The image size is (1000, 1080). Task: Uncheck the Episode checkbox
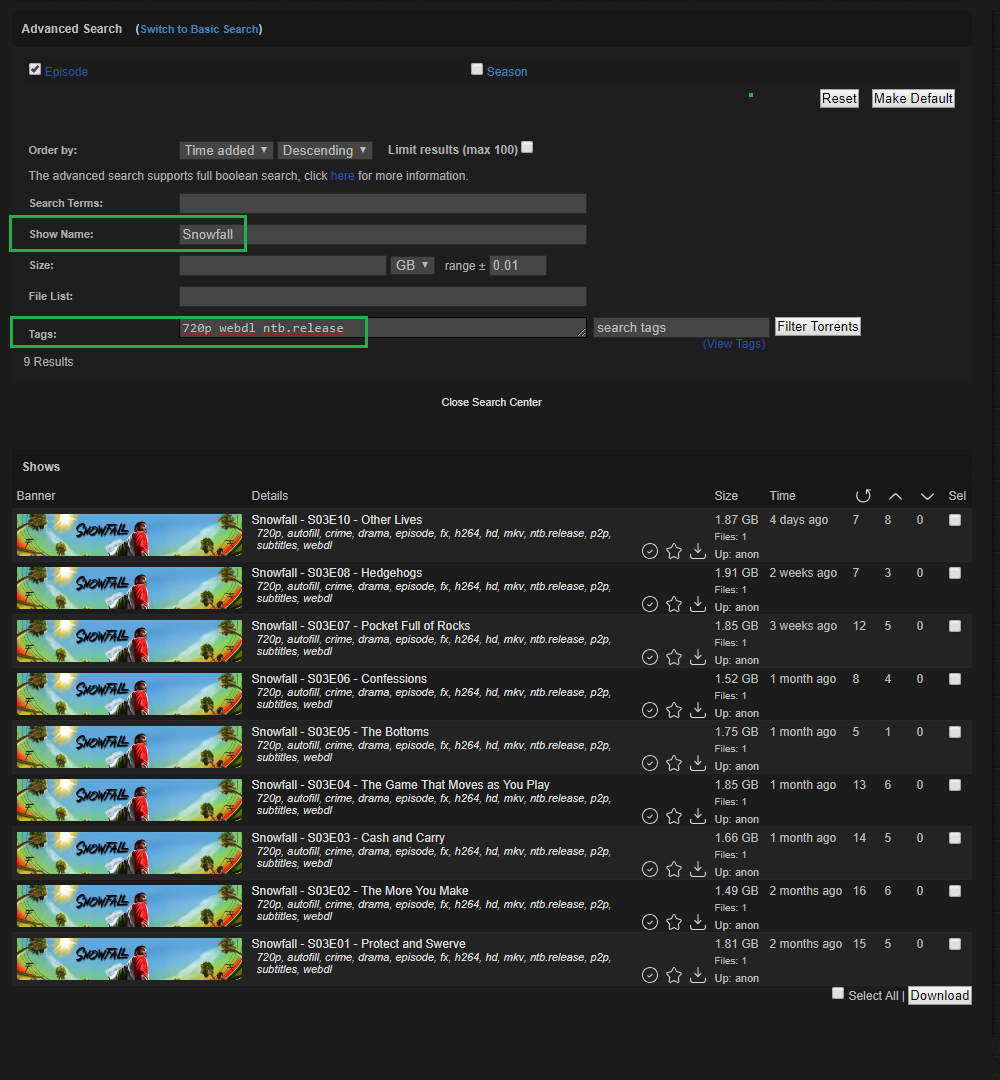coord(35,69)
